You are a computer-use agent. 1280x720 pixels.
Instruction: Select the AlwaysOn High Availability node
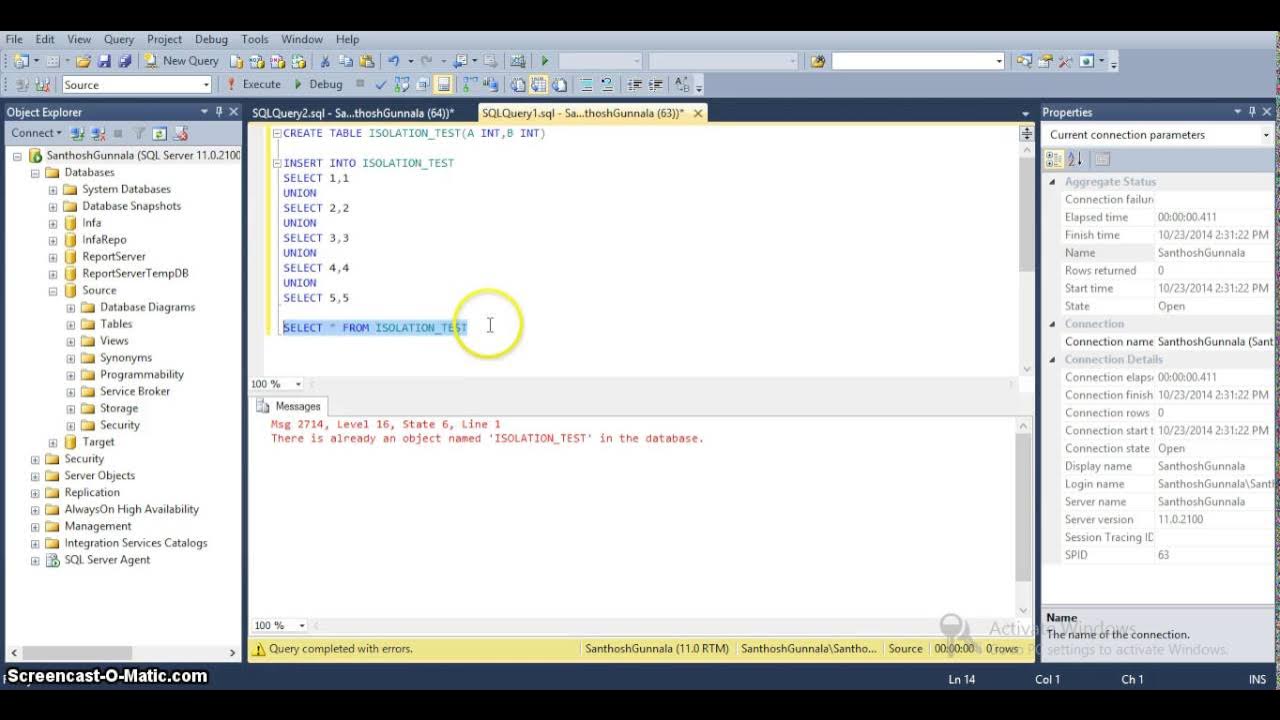coord(131,509)
